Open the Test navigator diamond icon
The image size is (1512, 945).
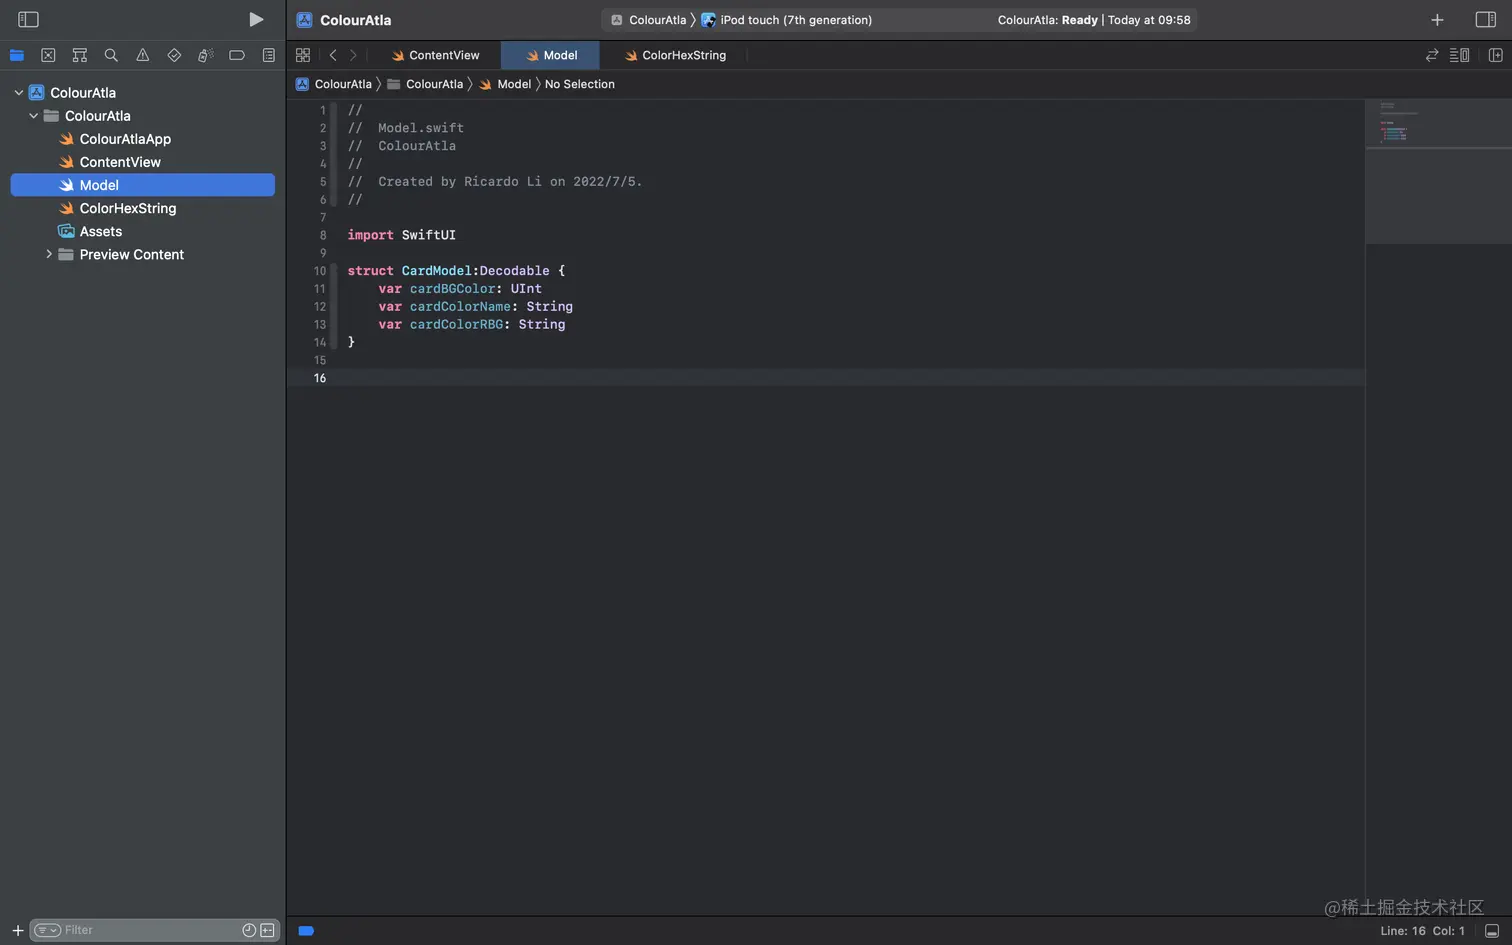[174, 55]
